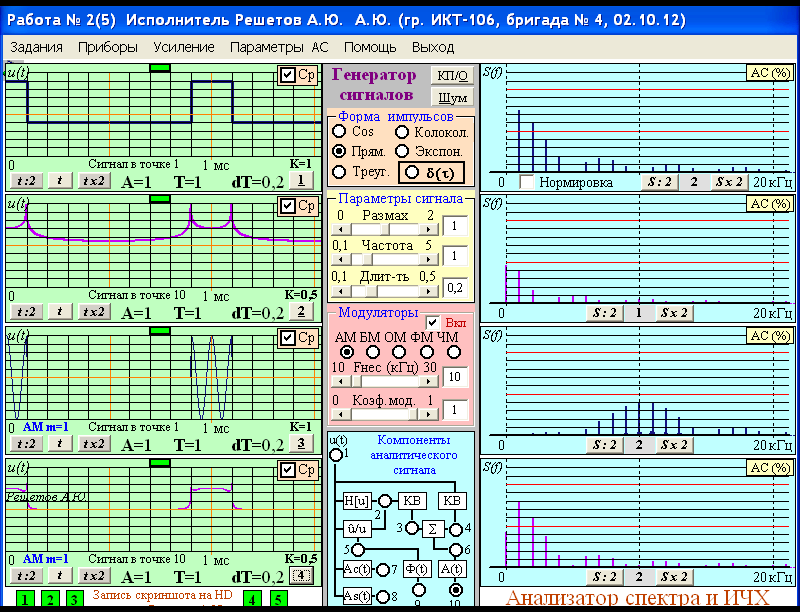Open the Задания menu
The width and height of the screenshot is (800, 612).
coord(36,47)
